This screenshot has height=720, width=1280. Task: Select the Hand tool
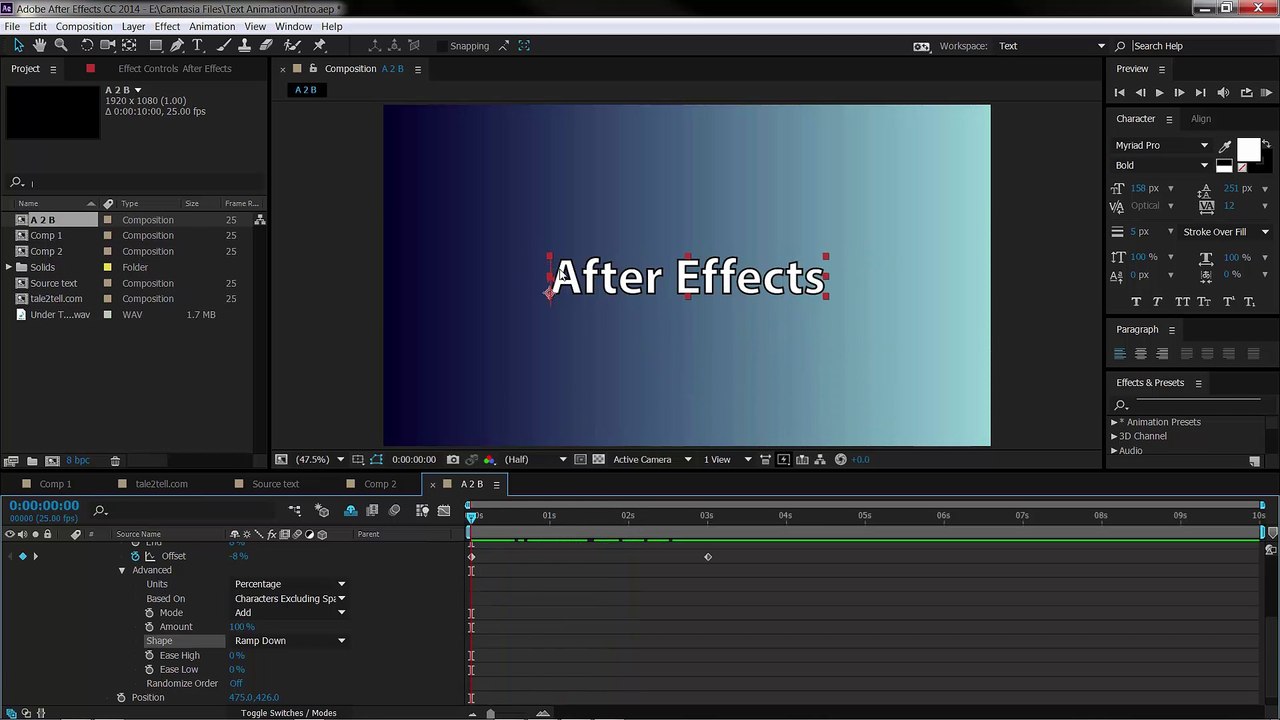40,45
